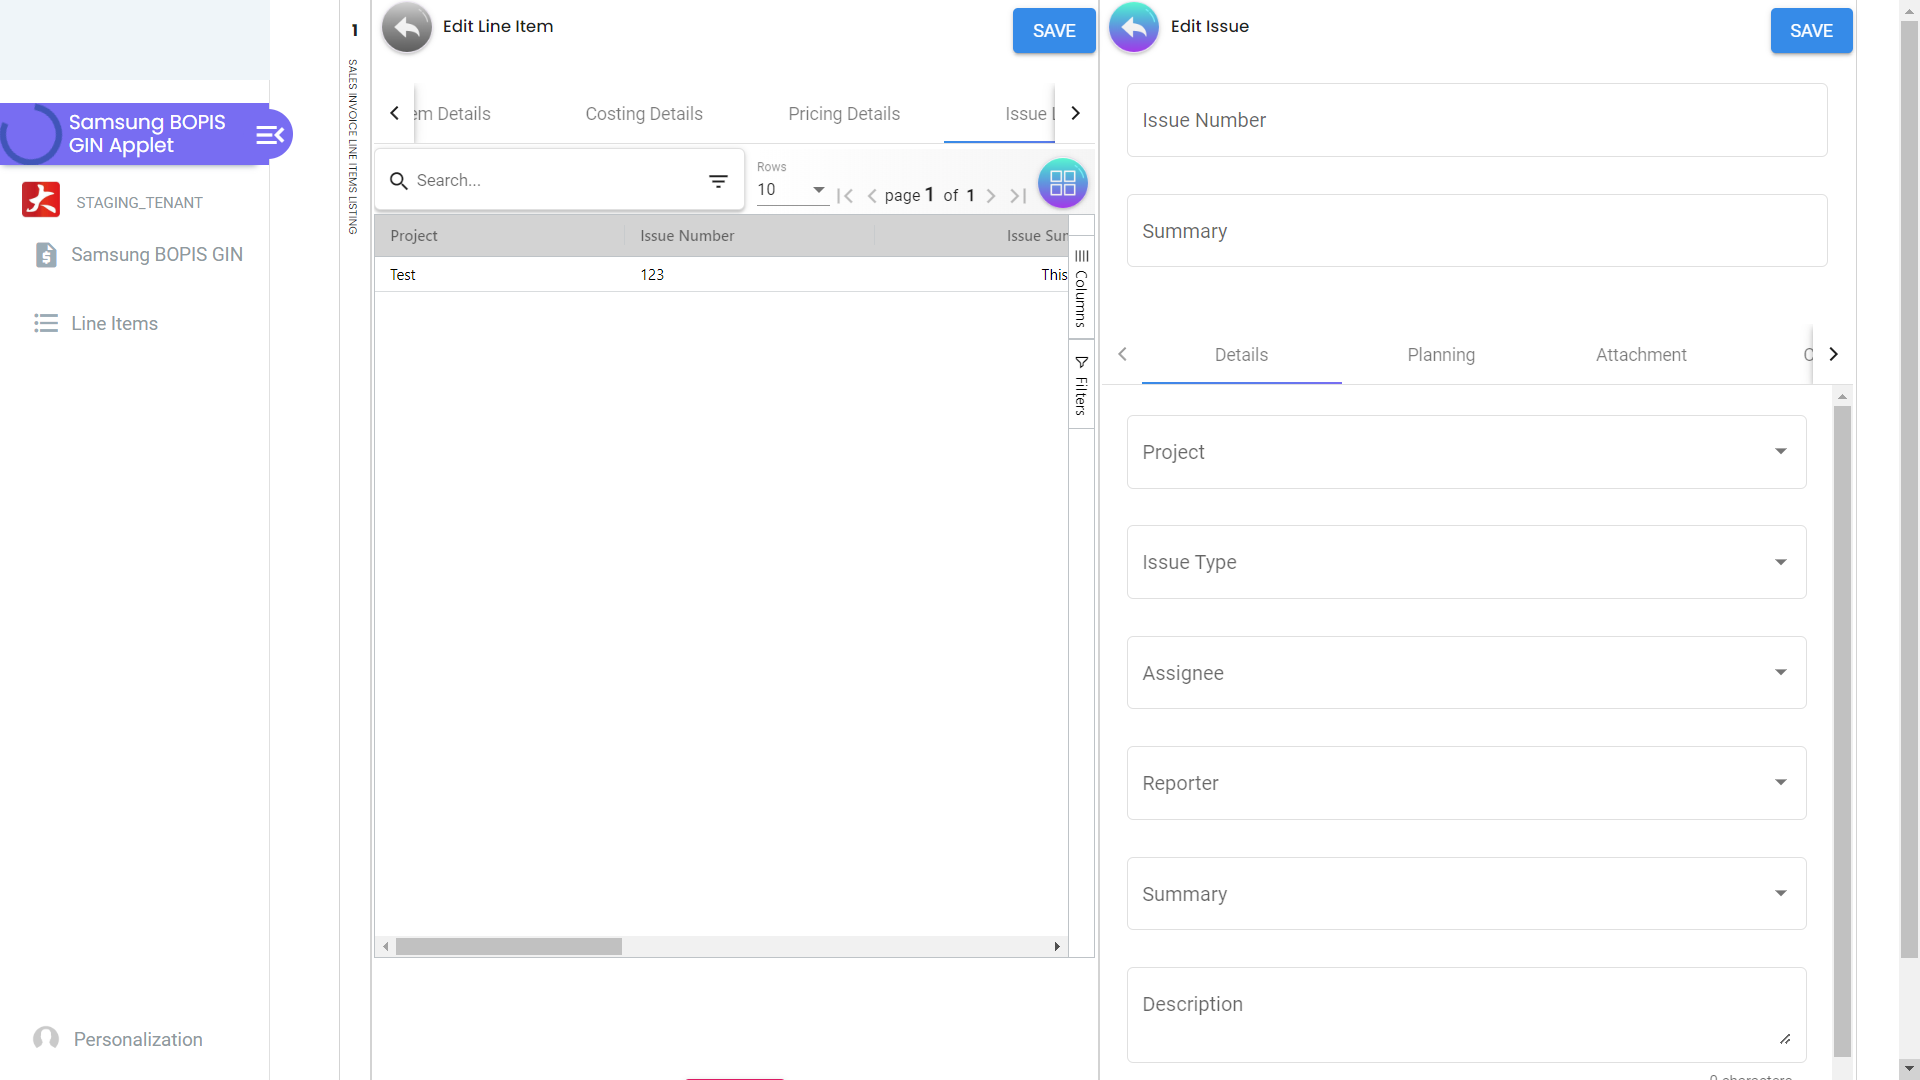Save the Edit Issue form
This screenshot has height=1080, width=1920.
1810,31
